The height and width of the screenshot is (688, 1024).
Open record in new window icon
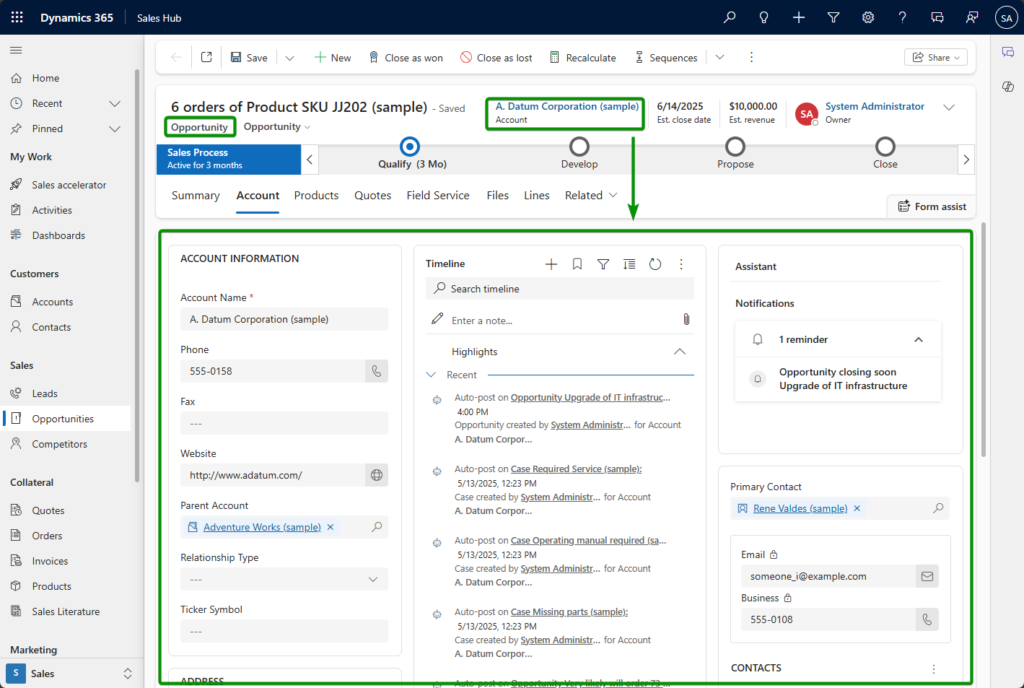[206, 57]
